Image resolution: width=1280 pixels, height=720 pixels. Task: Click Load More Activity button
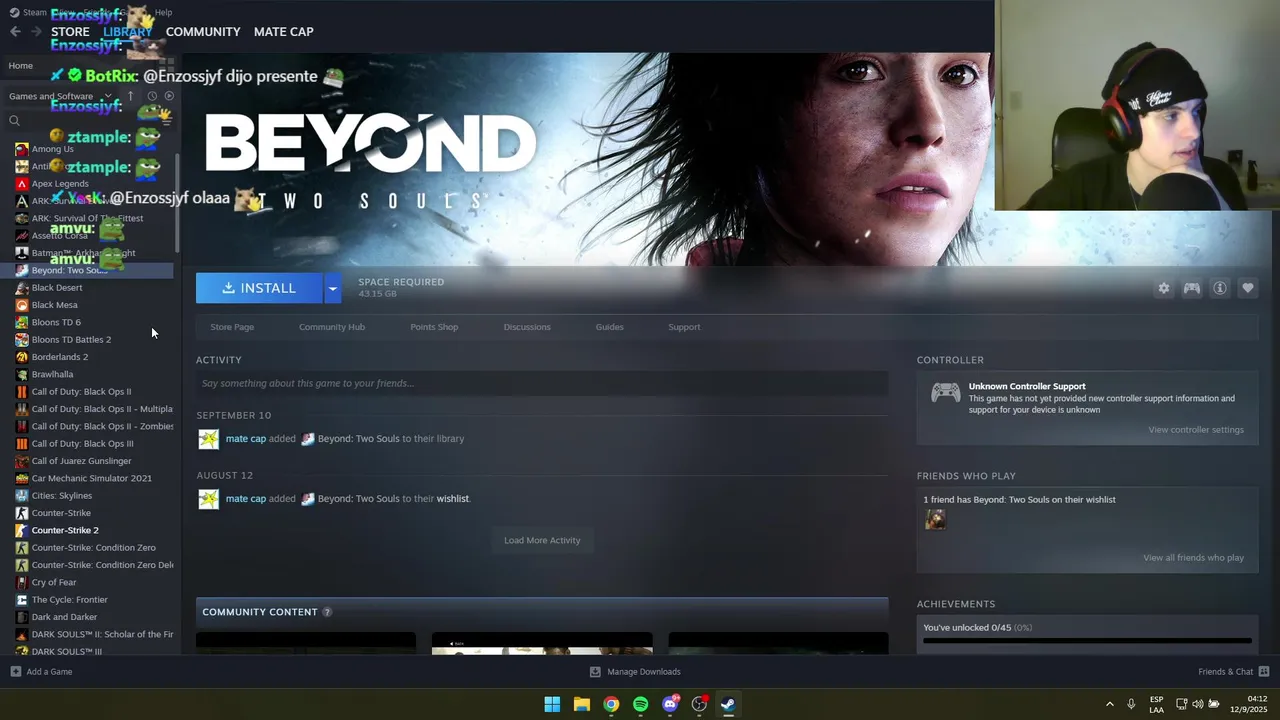542,540
